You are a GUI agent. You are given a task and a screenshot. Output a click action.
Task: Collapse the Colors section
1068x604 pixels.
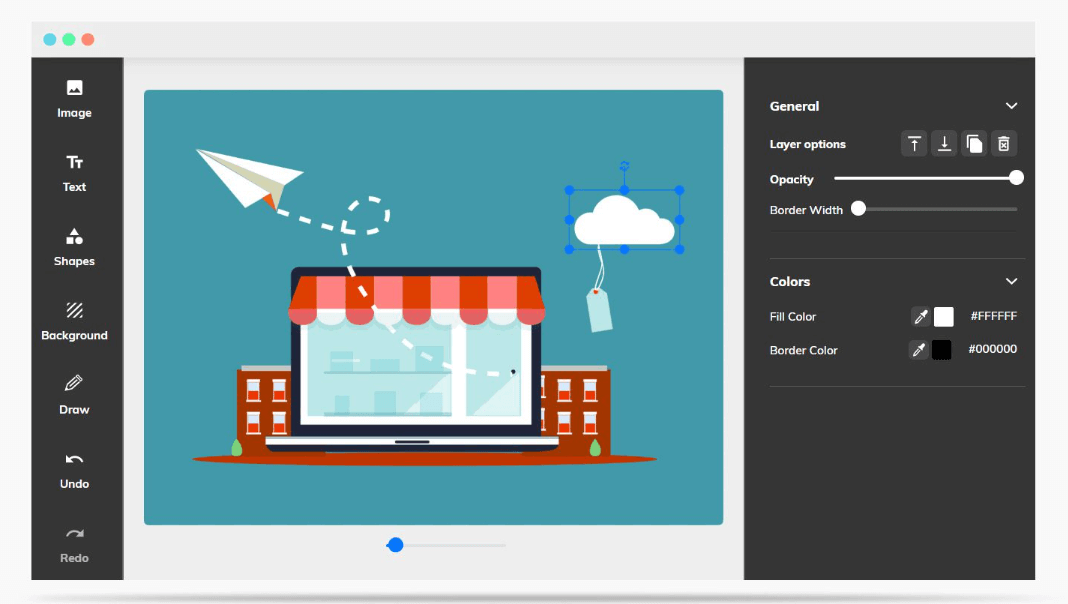[x=1011, y=281]
